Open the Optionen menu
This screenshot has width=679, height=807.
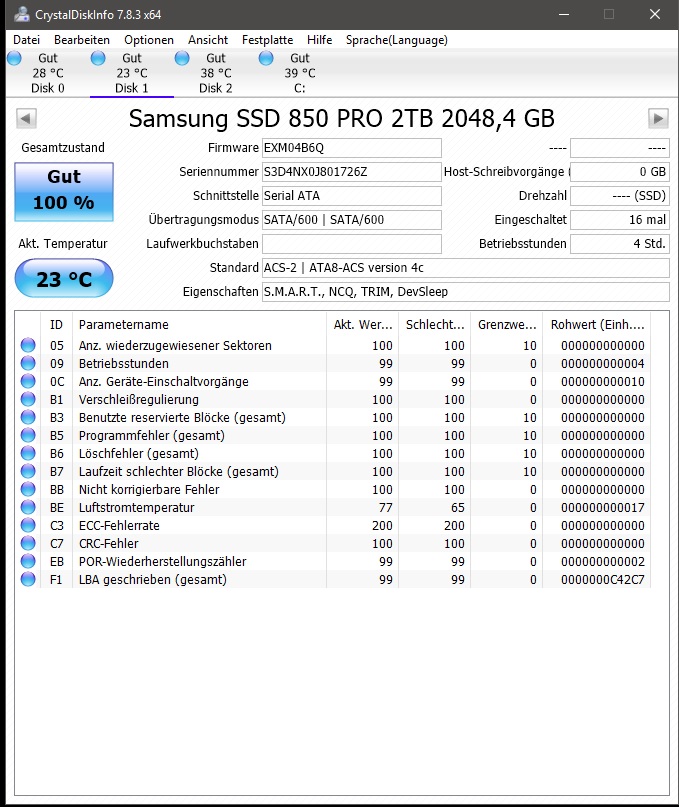pos(149,40)
